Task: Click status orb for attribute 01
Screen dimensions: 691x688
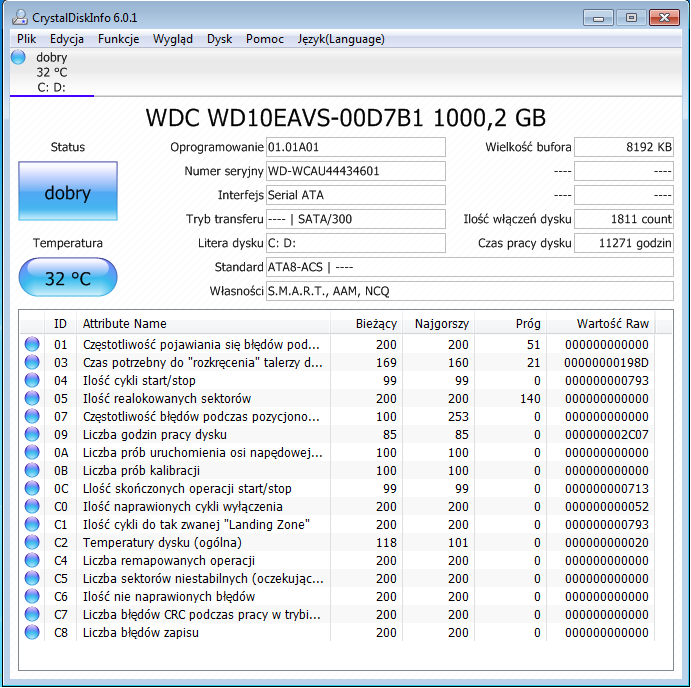Action: point(32,344)
